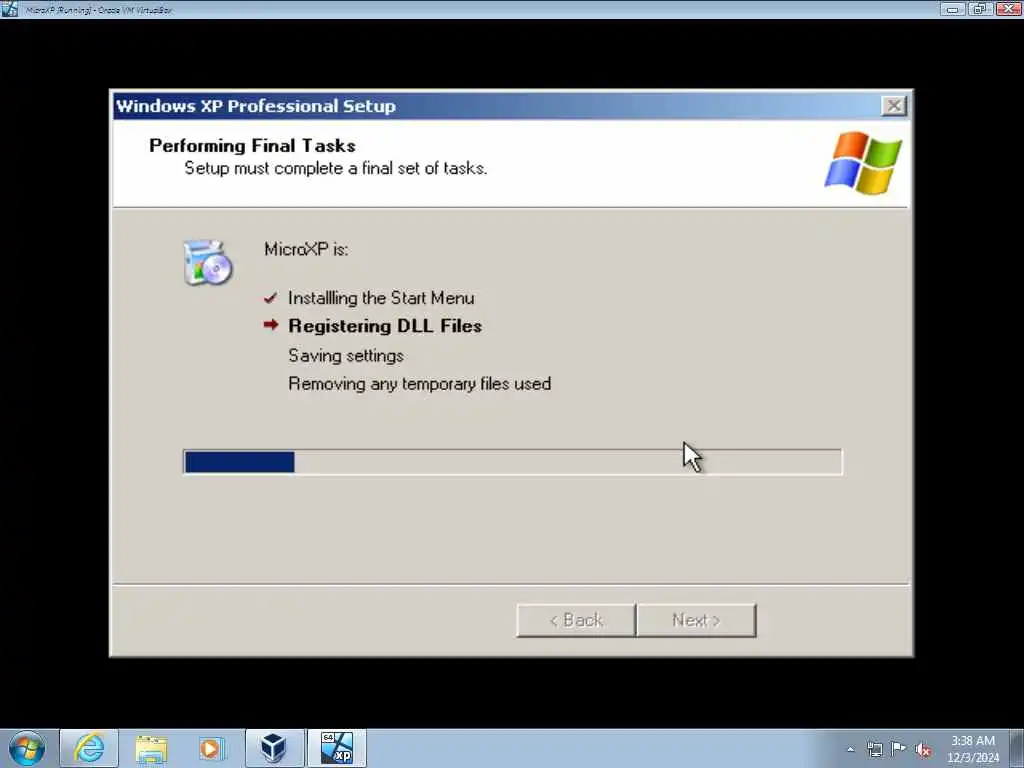Open Internet Explorer from the taskbar
The image size is (1024, 768).
(x=89, y=748)
